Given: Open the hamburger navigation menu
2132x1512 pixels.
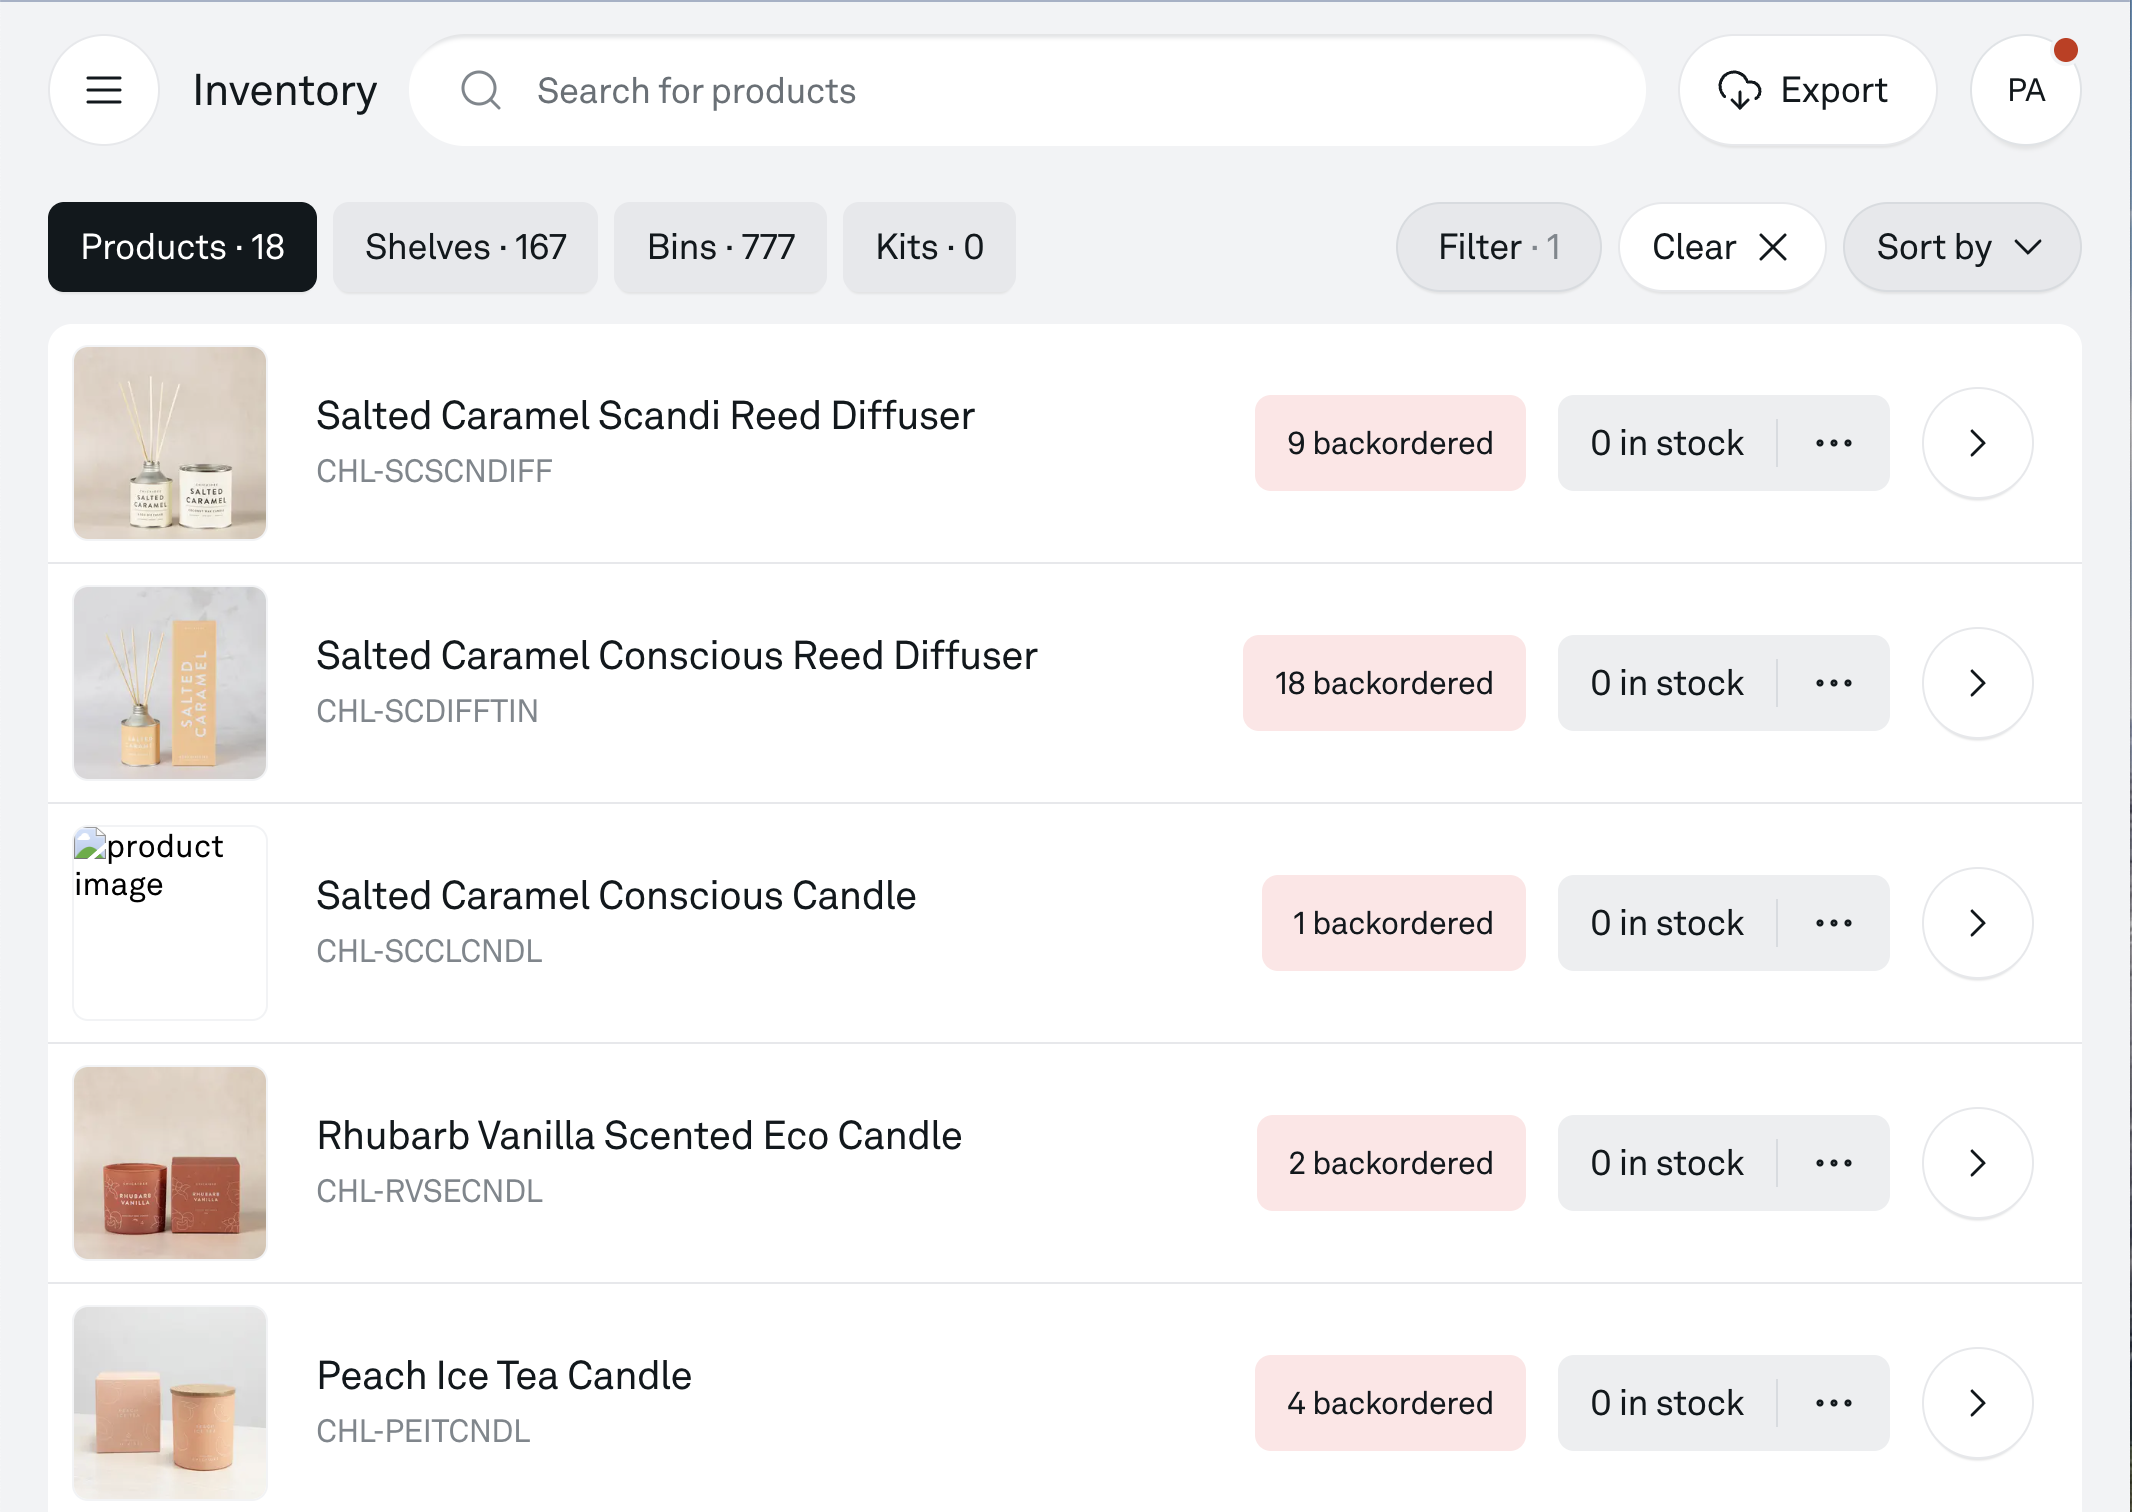Looking at the screenshot, I should coord(104,90).
